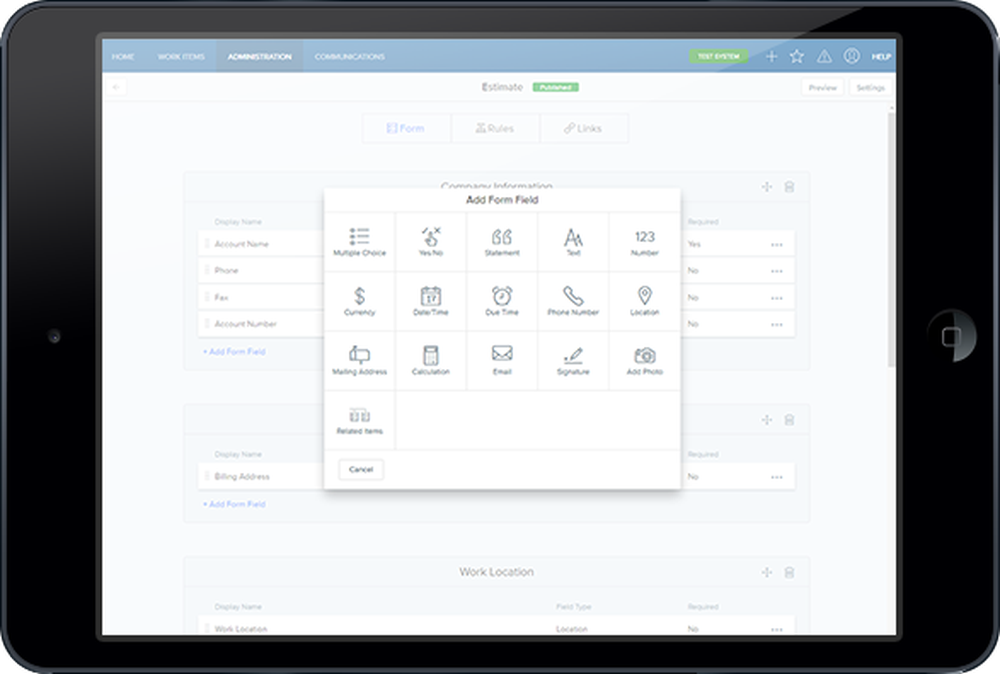Click Add Form Field under Account Number
Image resolution: width=1000 pixels, height=674 pixels.
pos(234,351)
